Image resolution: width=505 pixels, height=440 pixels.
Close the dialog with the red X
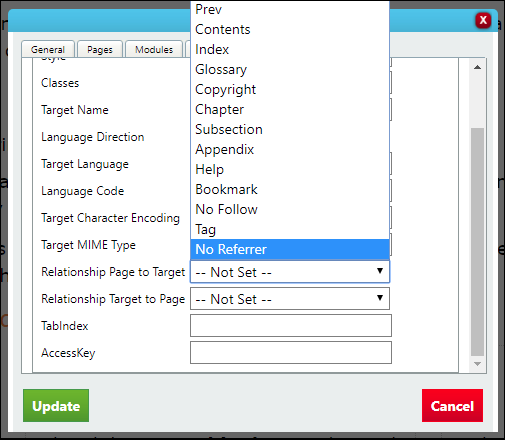click(483, 20)
